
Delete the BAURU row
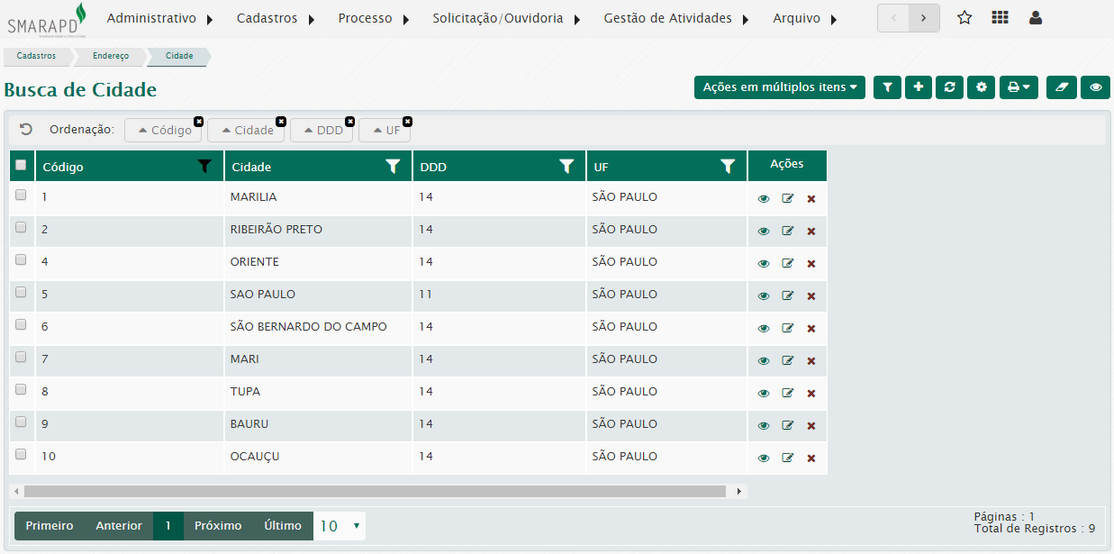pyautogui.click(x=811, y=426)
